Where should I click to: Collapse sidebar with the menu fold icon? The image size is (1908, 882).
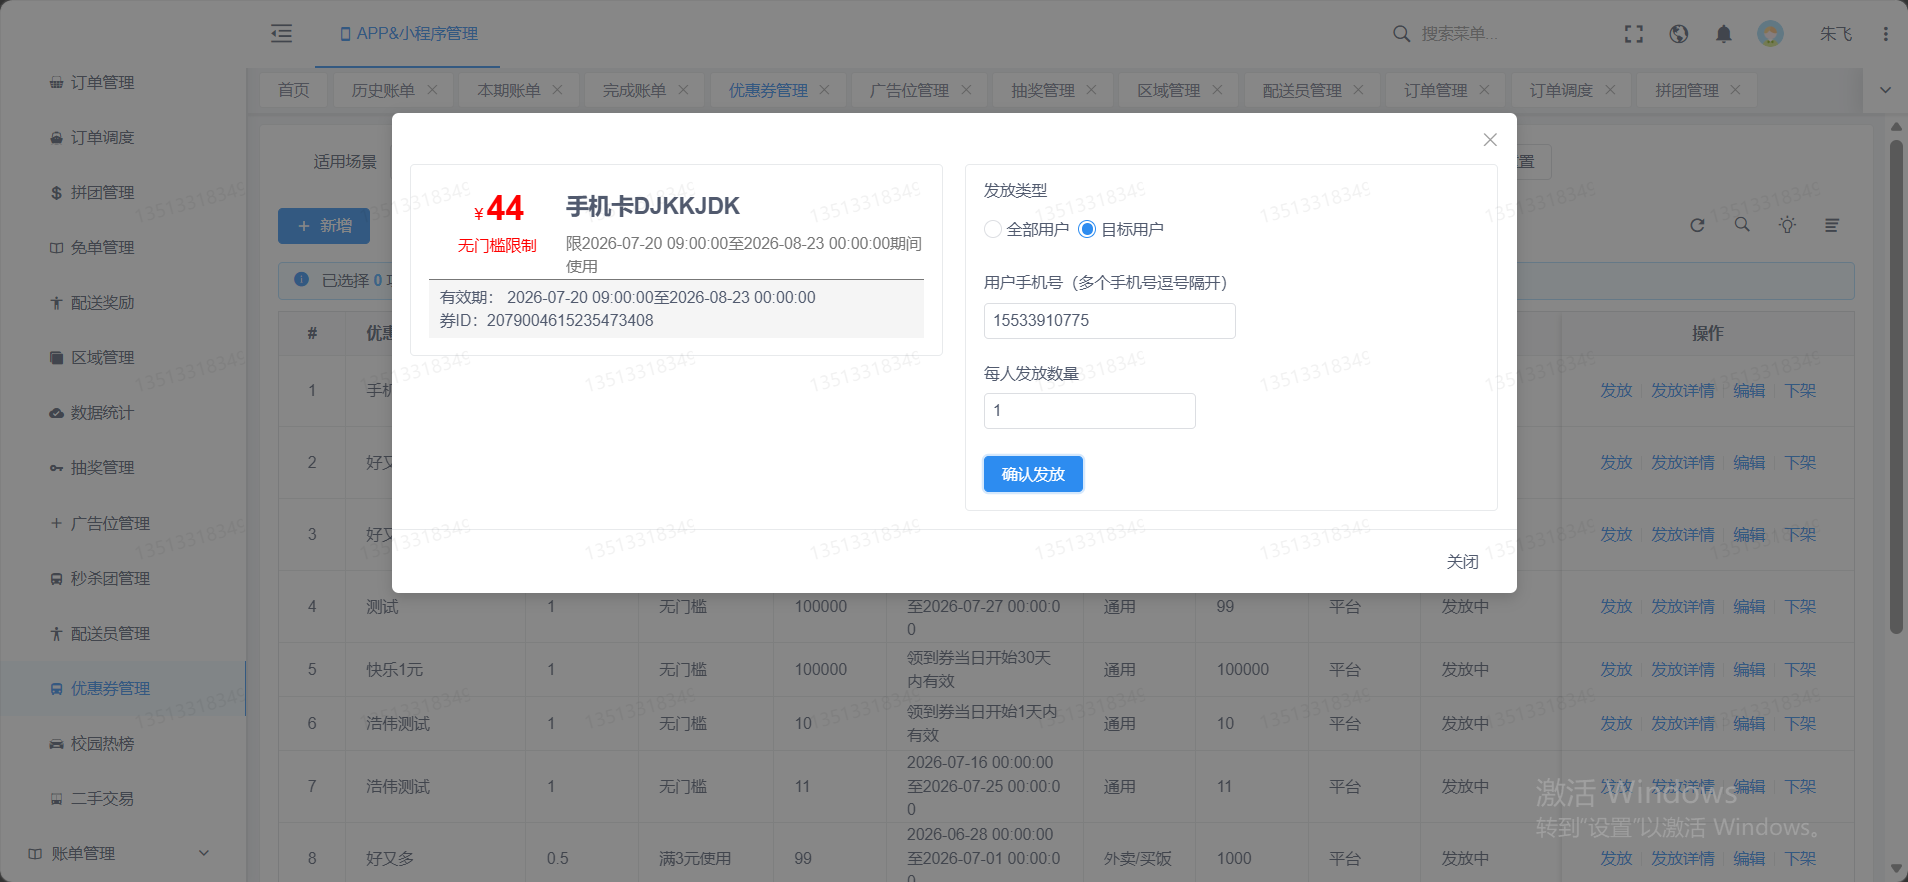tap(282, 33)
